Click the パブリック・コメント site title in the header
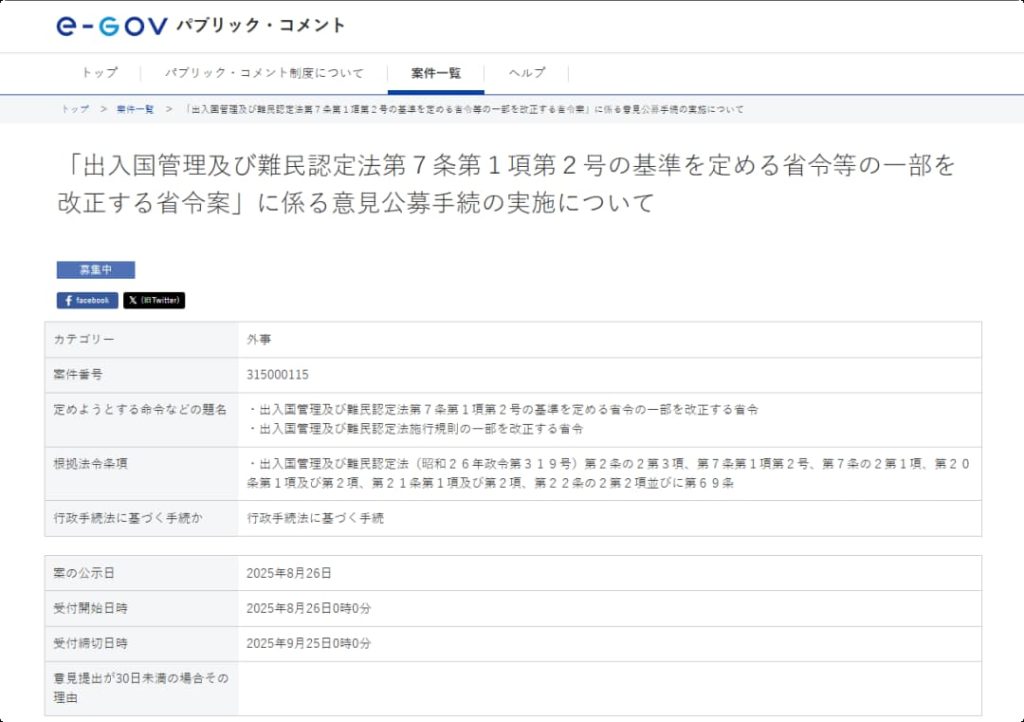The height and width of the screenshot is (722, 1024). [261, 26]
